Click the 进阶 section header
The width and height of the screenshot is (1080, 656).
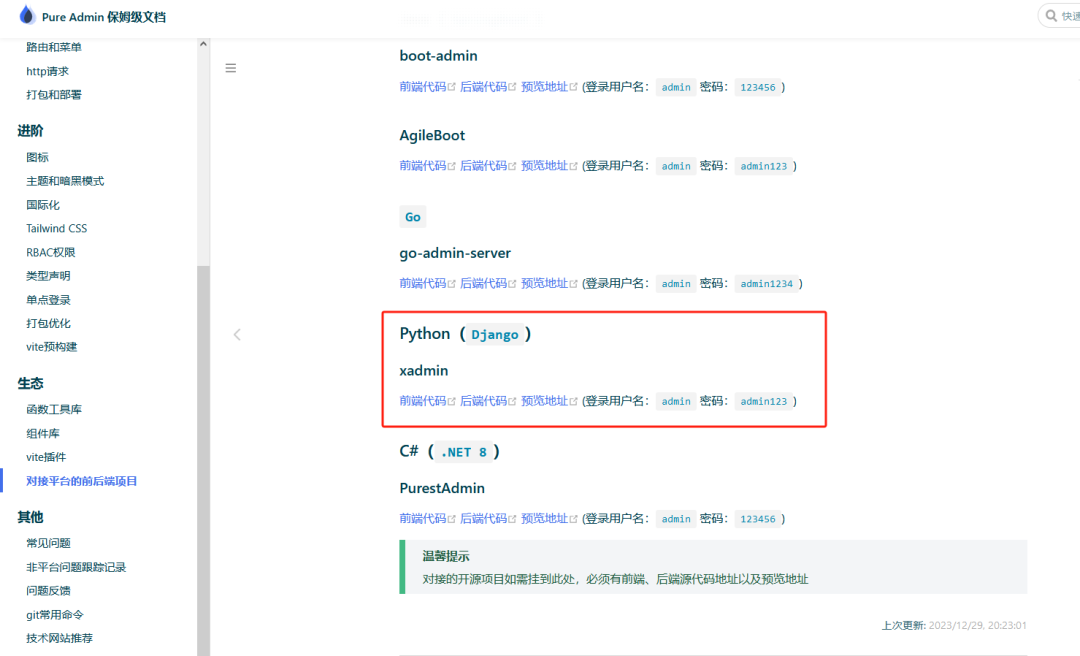coord(30,130)
